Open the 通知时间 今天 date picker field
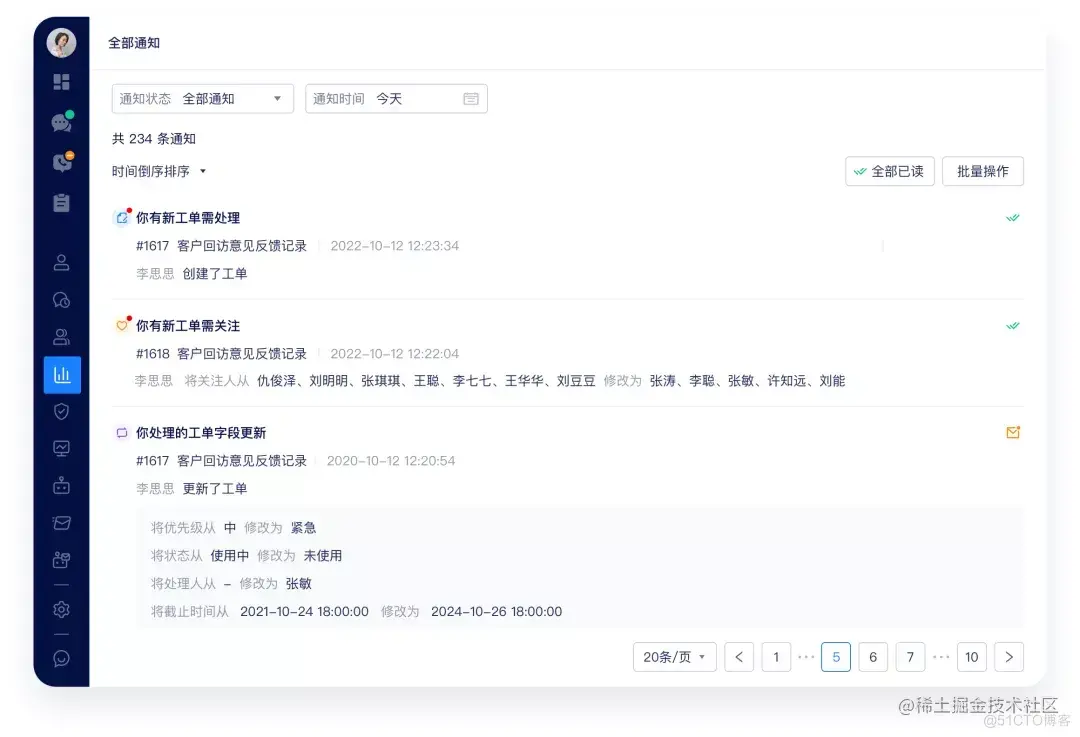The width and height of the screenshot is (1080, 737). 396,98
